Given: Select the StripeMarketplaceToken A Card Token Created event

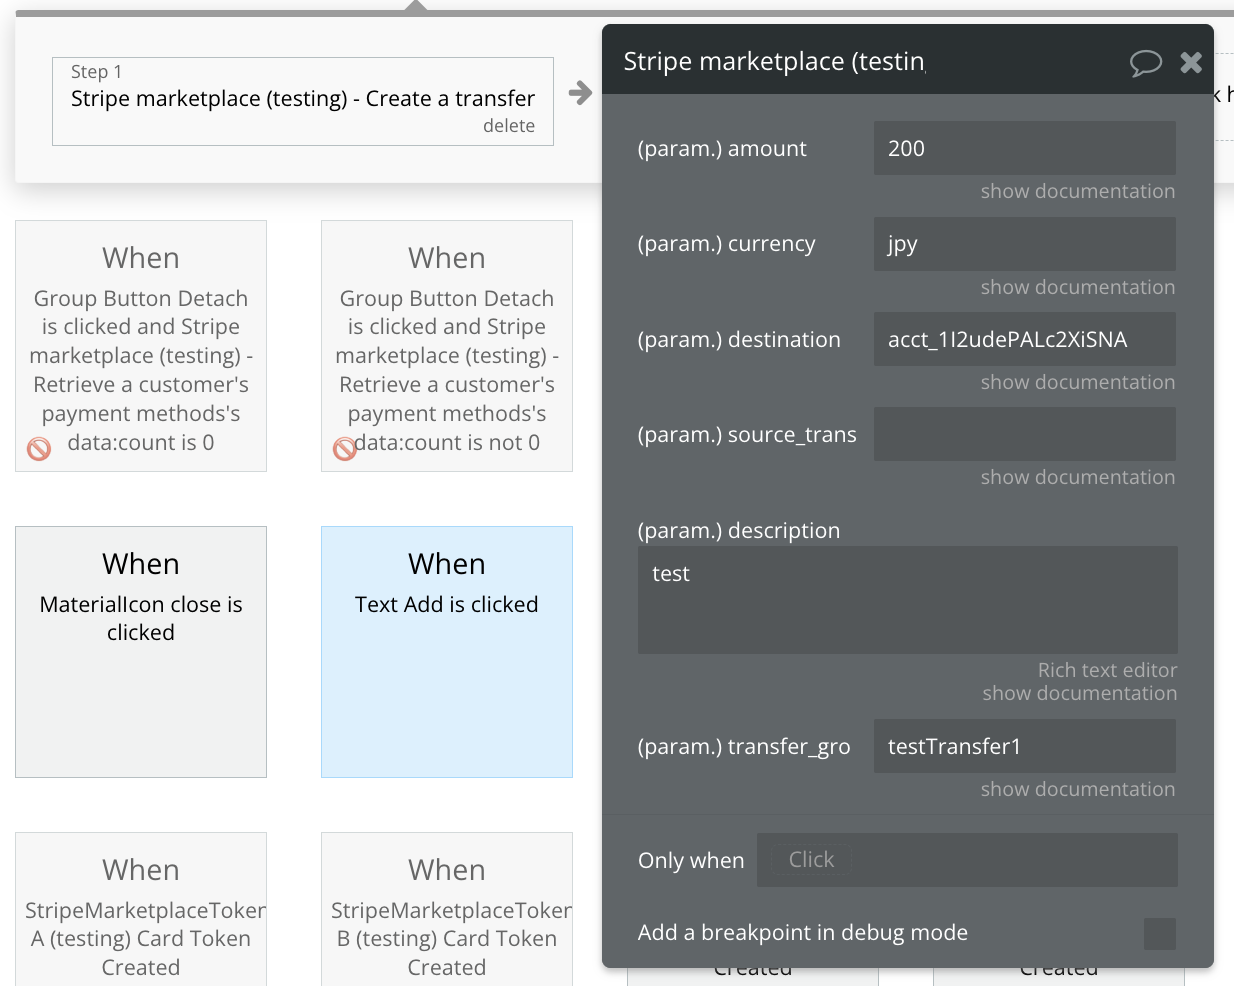Looking at the screenshot, I should coord(141,909).
